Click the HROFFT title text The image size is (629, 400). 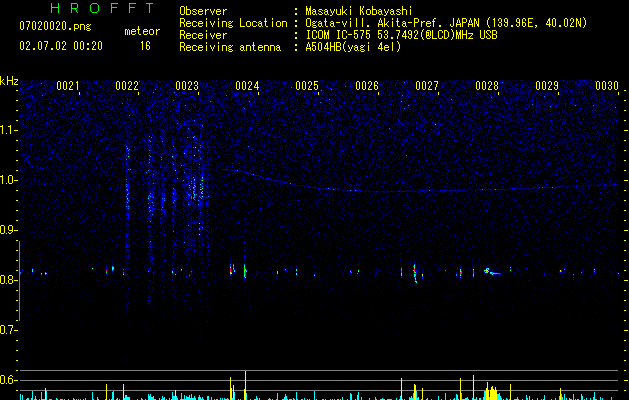click(x=102, y=8)
